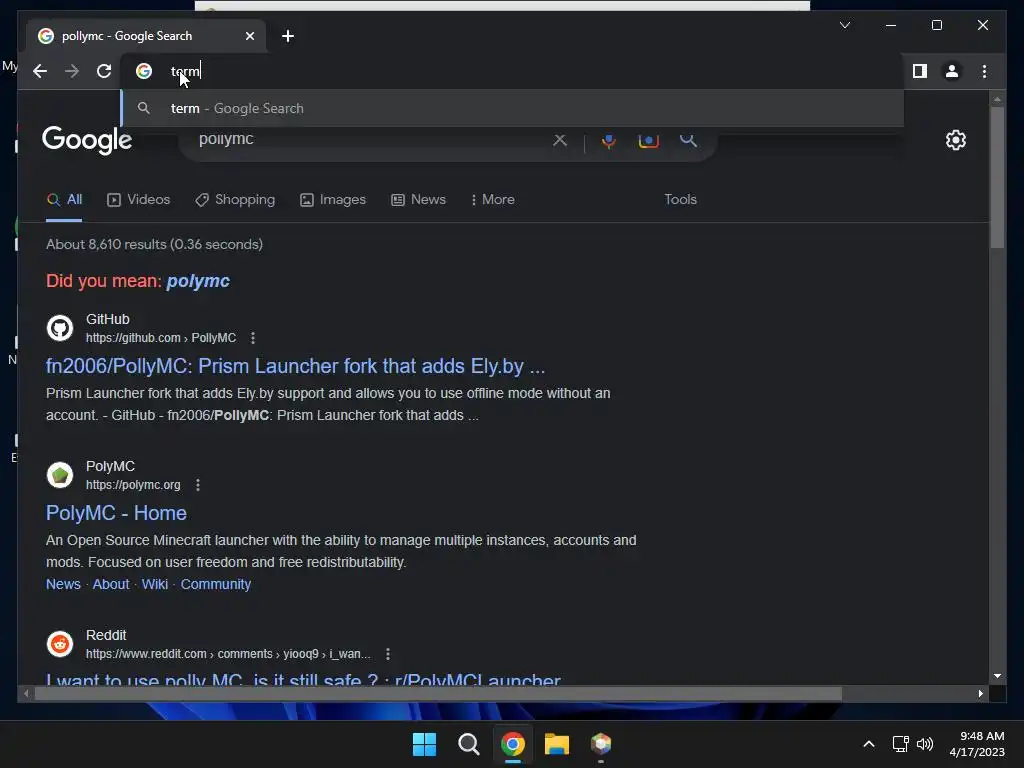Go back using Chrome's back arrow
The width and height of the screenshot is (1024, 768).
(40, 71)
